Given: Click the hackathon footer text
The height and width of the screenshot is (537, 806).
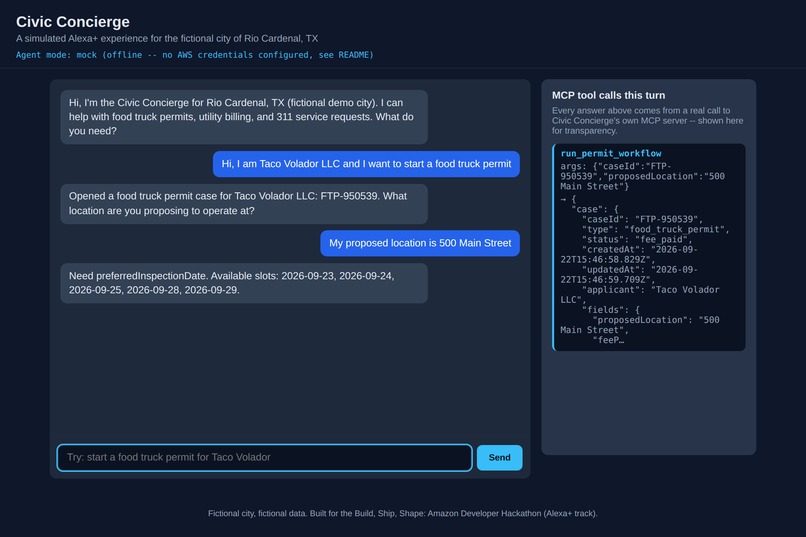Looking at the screenshot, I should 402,513.
